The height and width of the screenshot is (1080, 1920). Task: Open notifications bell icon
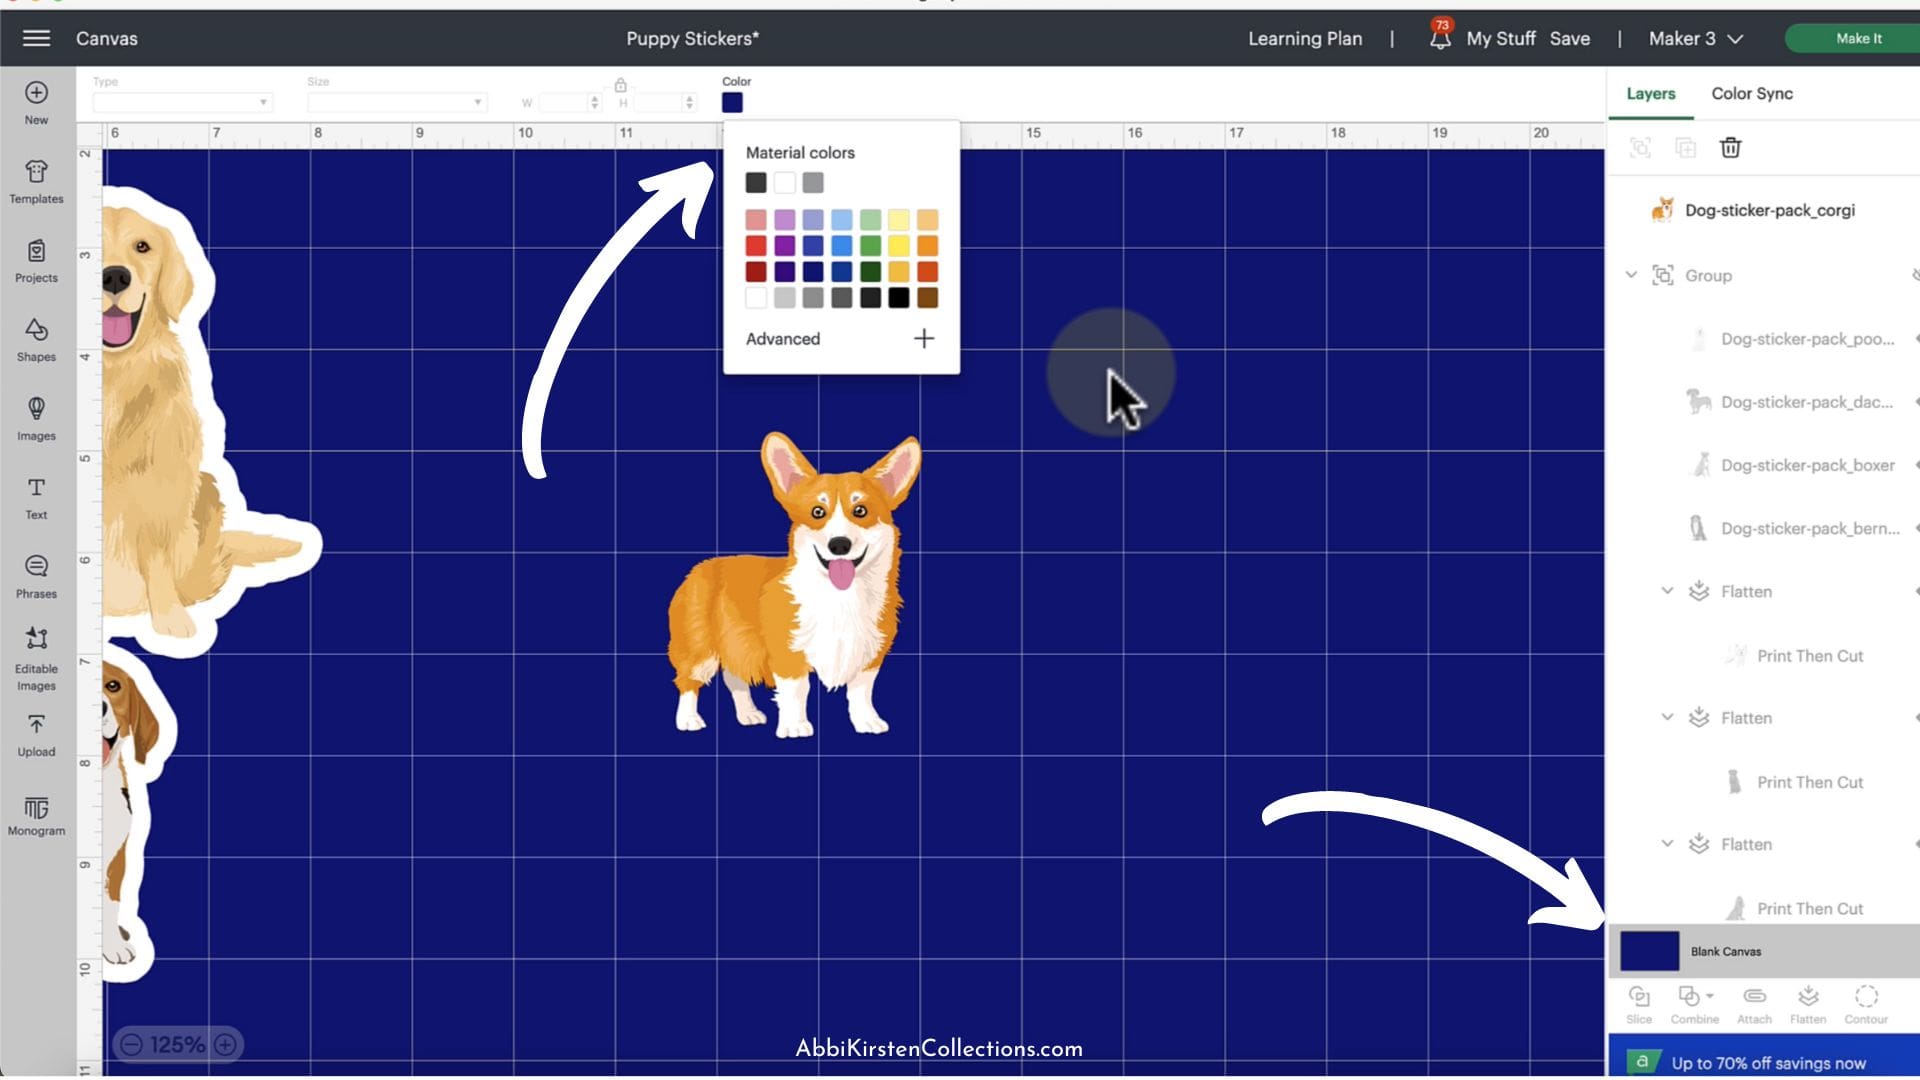tap(1439, 39)
